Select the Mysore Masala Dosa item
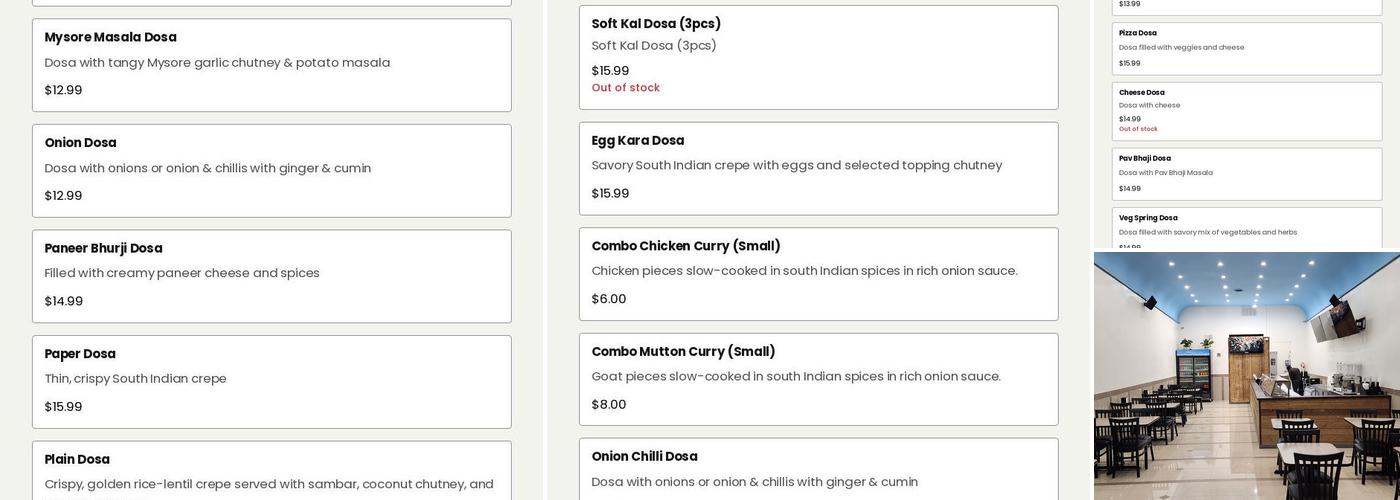 pos(271,65)
